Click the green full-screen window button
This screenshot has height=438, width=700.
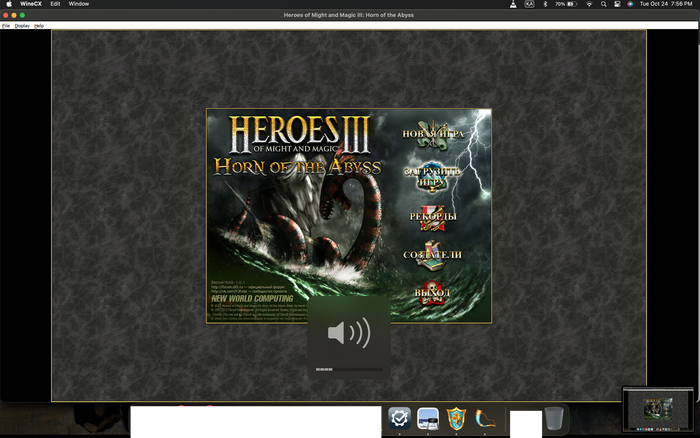22,15
